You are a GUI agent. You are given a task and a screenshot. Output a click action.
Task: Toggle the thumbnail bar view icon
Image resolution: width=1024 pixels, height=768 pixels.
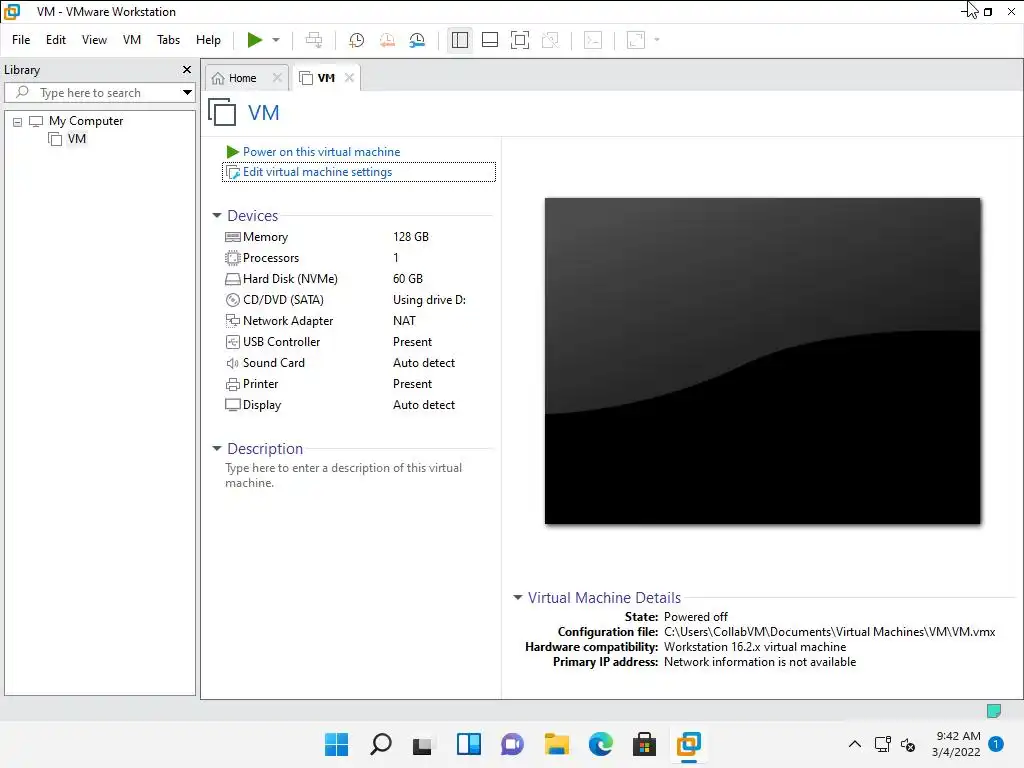click(490, 40)
